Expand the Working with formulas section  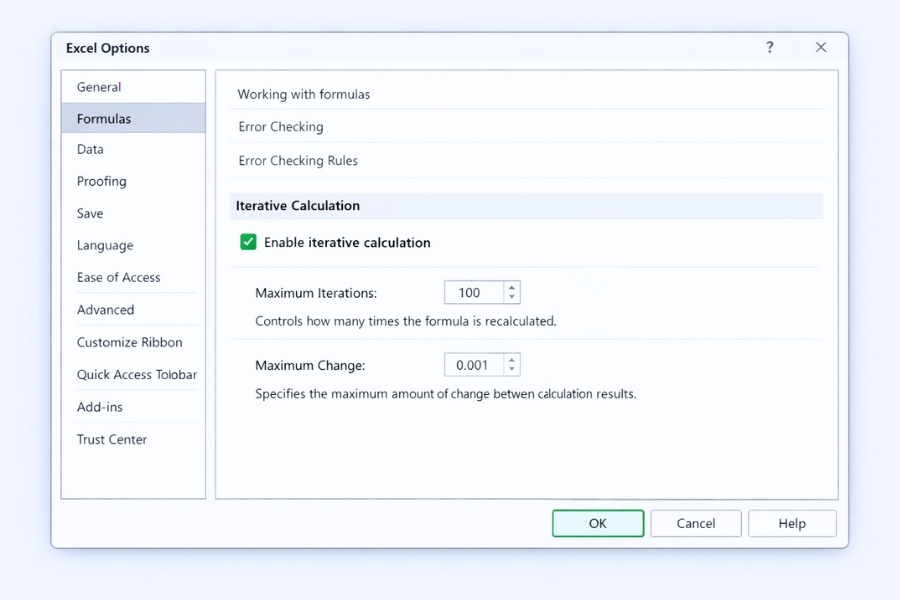(x=304, y=94)
